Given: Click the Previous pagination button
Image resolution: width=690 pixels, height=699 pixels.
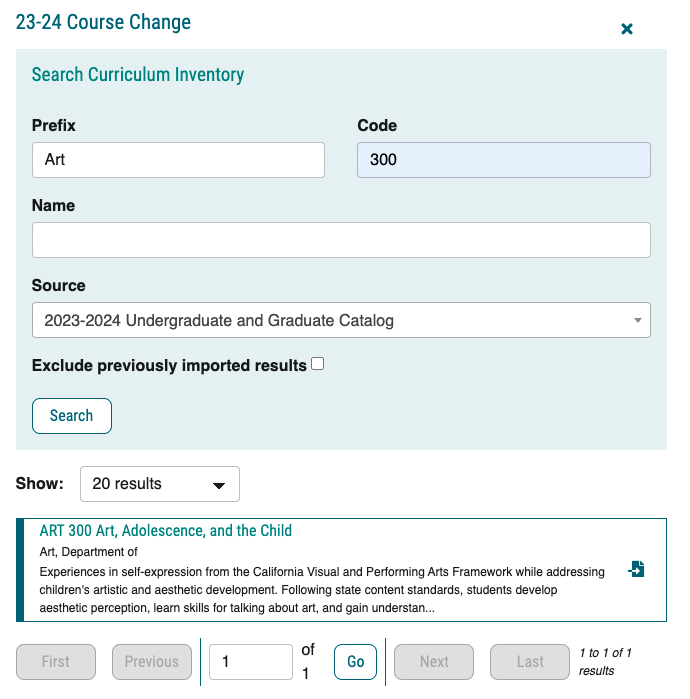Looking at the screenshot, I should [152, 662].
